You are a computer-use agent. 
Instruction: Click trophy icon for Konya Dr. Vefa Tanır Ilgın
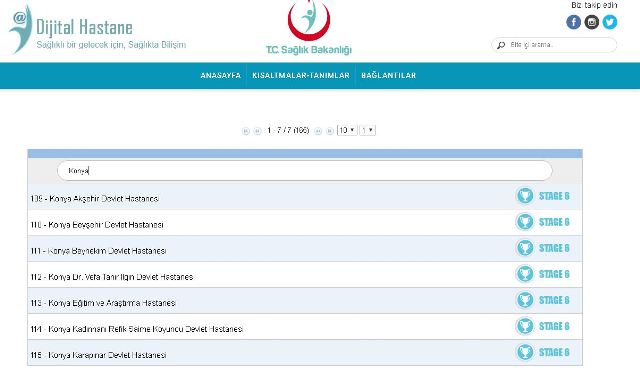pos(525,274)
